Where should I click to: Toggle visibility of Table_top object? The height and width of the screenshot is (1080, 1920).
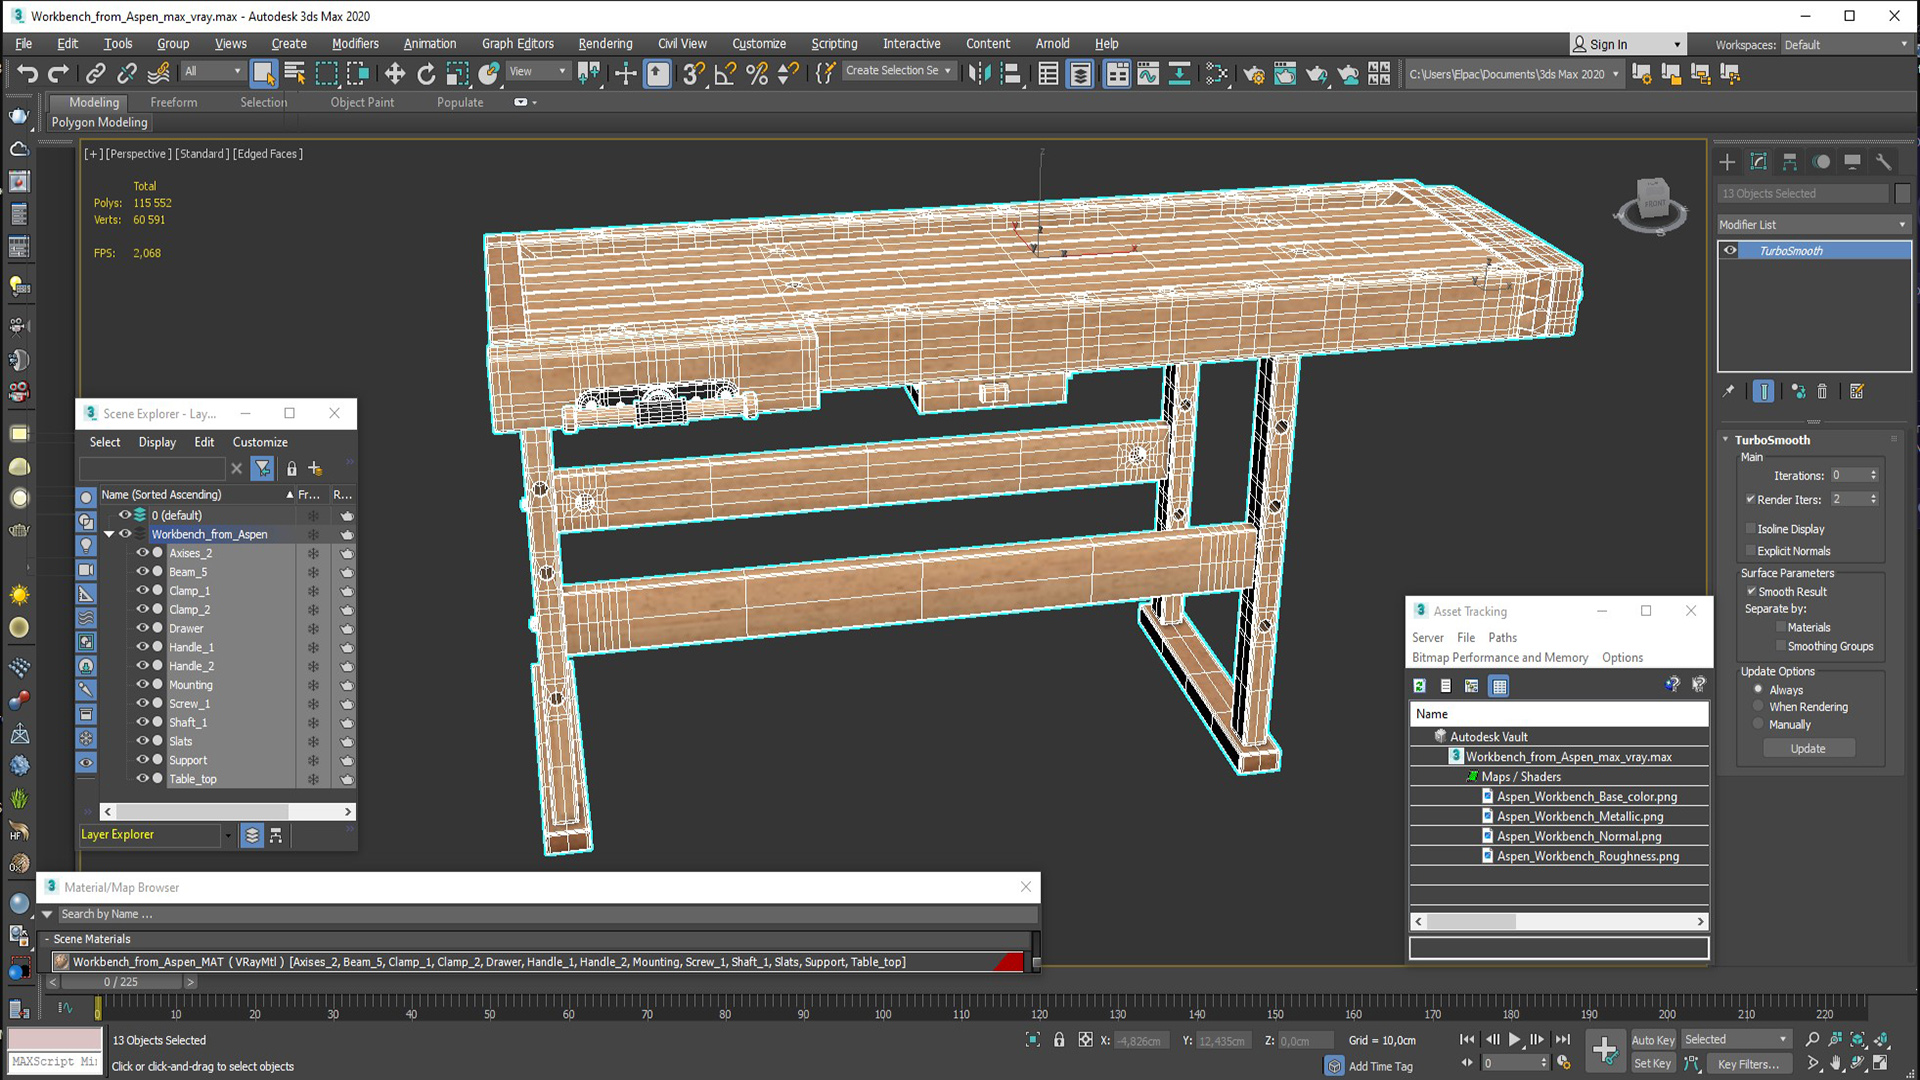click(x=142, y=779)
